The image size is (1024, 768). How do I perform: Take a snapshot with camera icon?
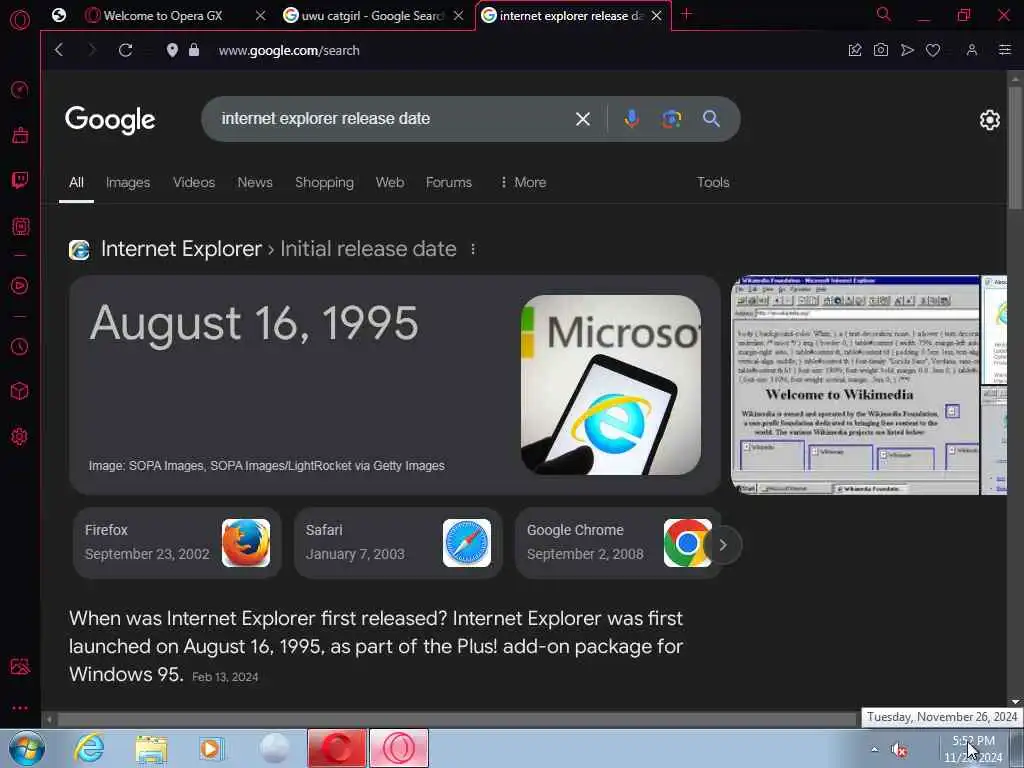[881, 50]
